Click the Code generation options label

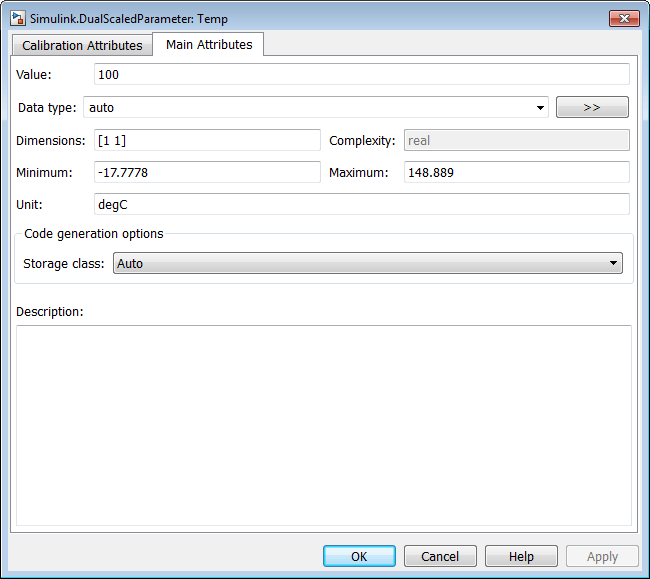(94, 234)
